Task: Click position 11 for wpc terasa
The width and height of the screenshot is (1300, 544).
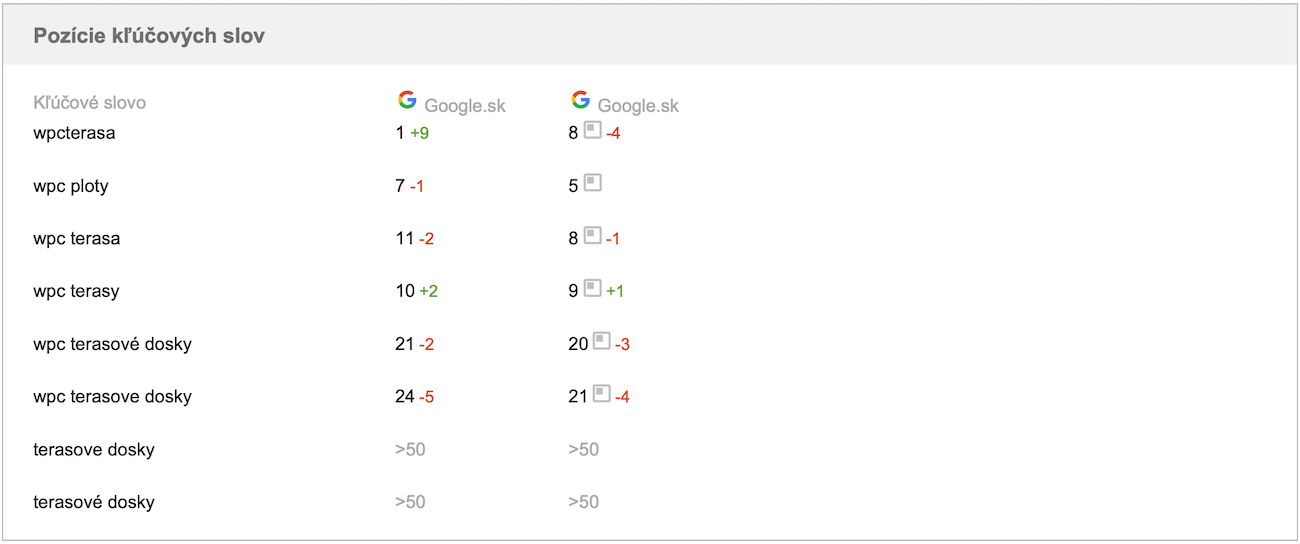Action: pyautogui.click(x=405, y=239)
